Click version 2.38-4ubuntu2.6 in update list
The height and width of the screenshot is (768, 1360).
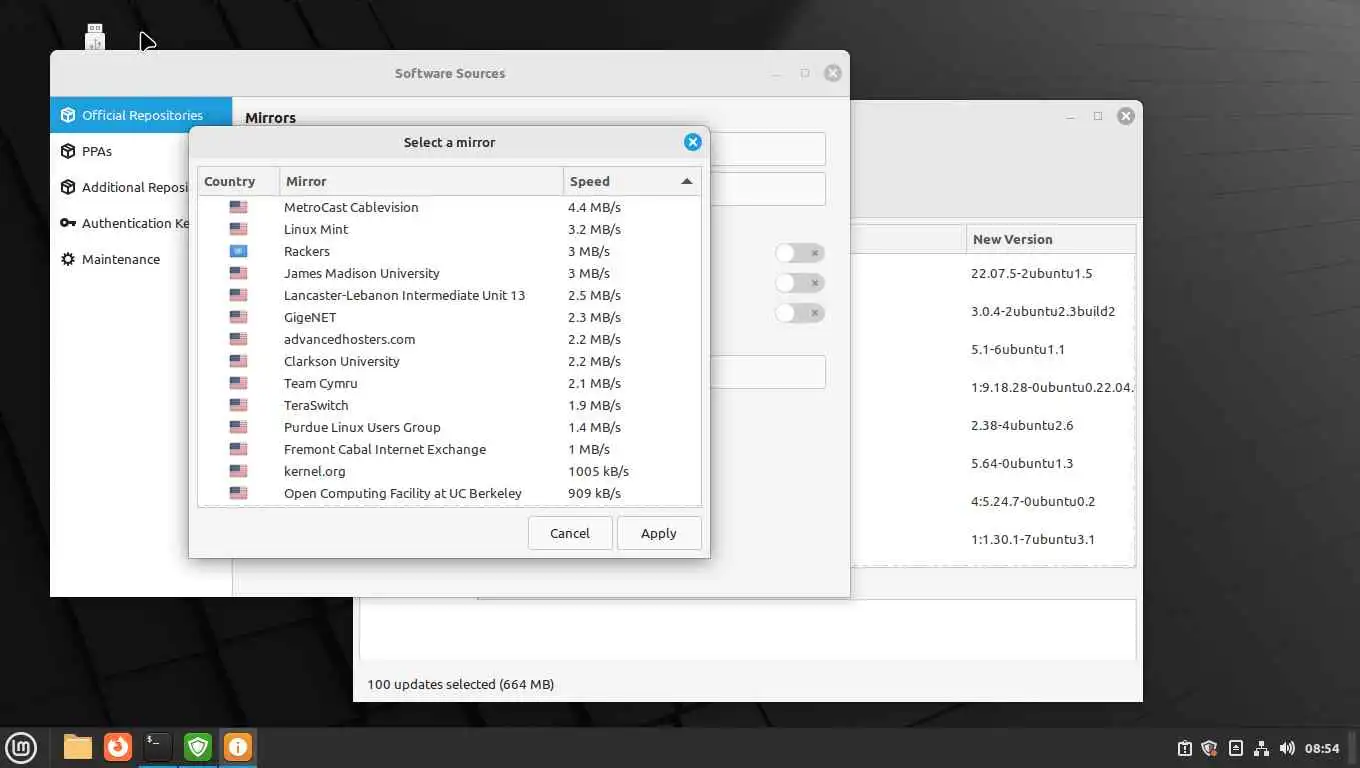coord(1022,425)
